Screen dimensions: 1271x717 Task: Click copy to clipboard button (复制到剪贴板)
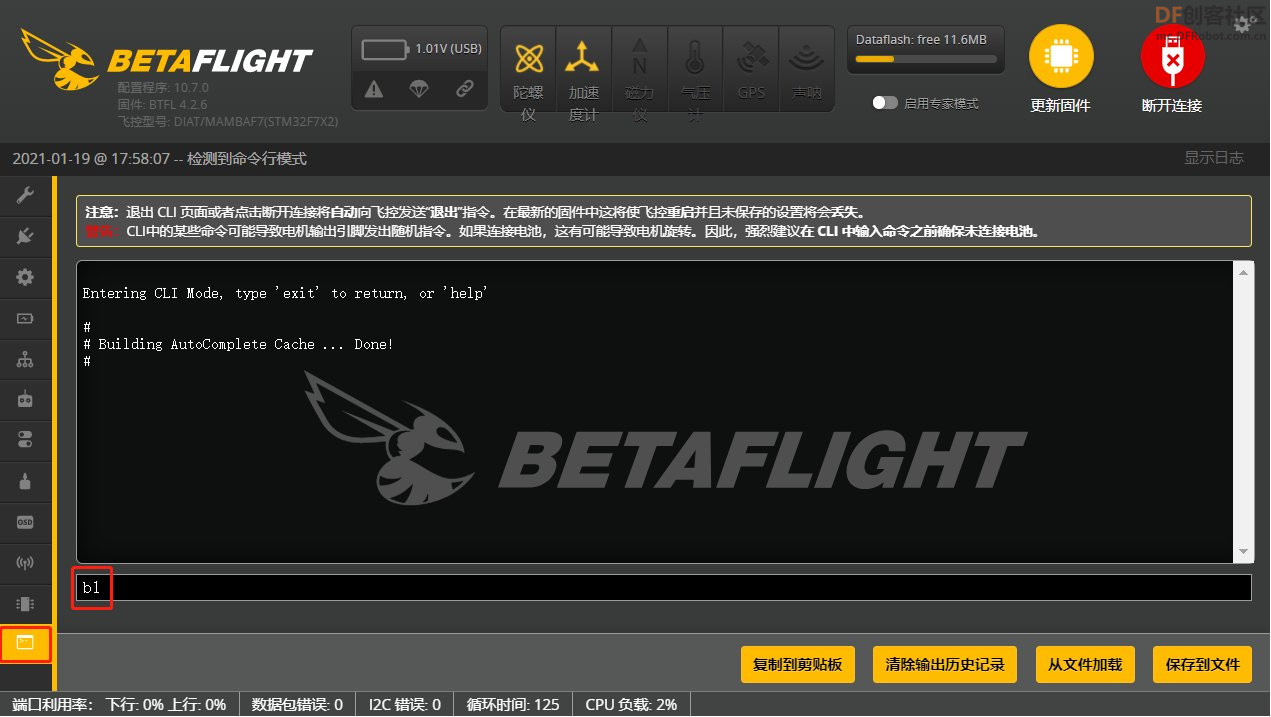point(797,664)
